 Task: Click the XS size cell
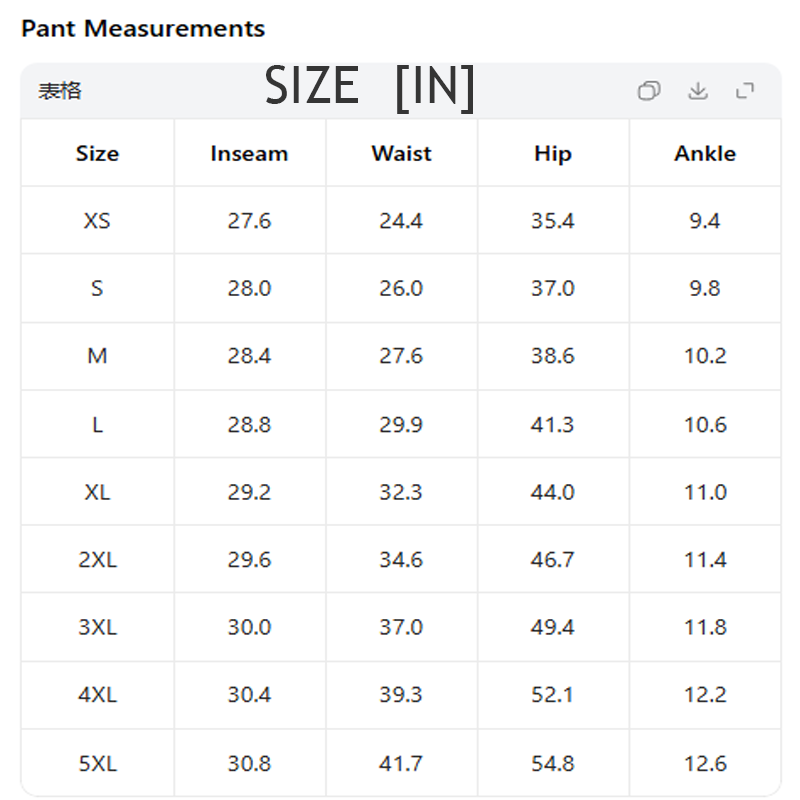point(97,221)
